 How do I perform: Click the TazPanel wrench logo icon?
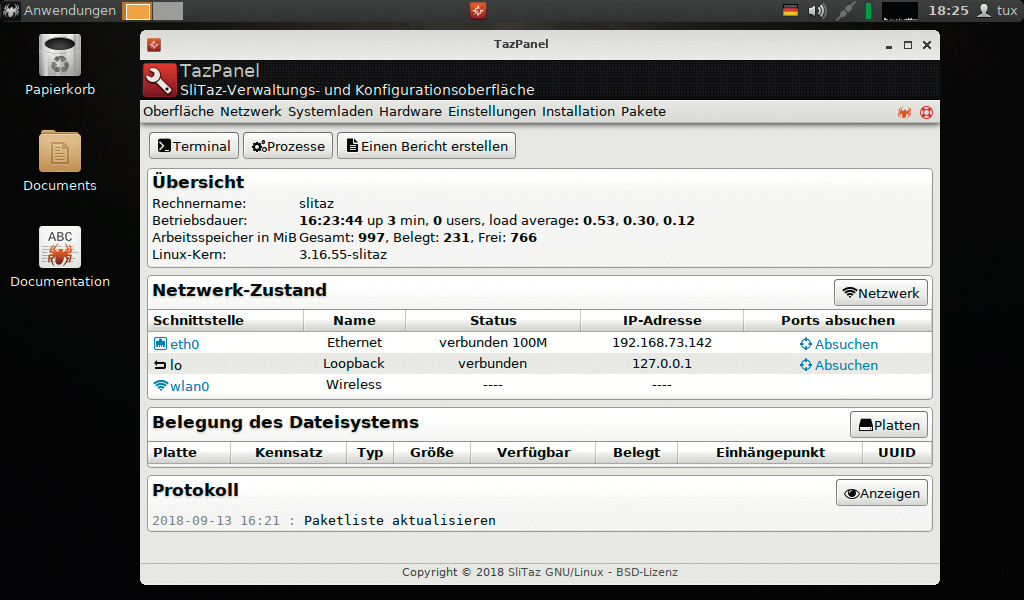point(159,80)
